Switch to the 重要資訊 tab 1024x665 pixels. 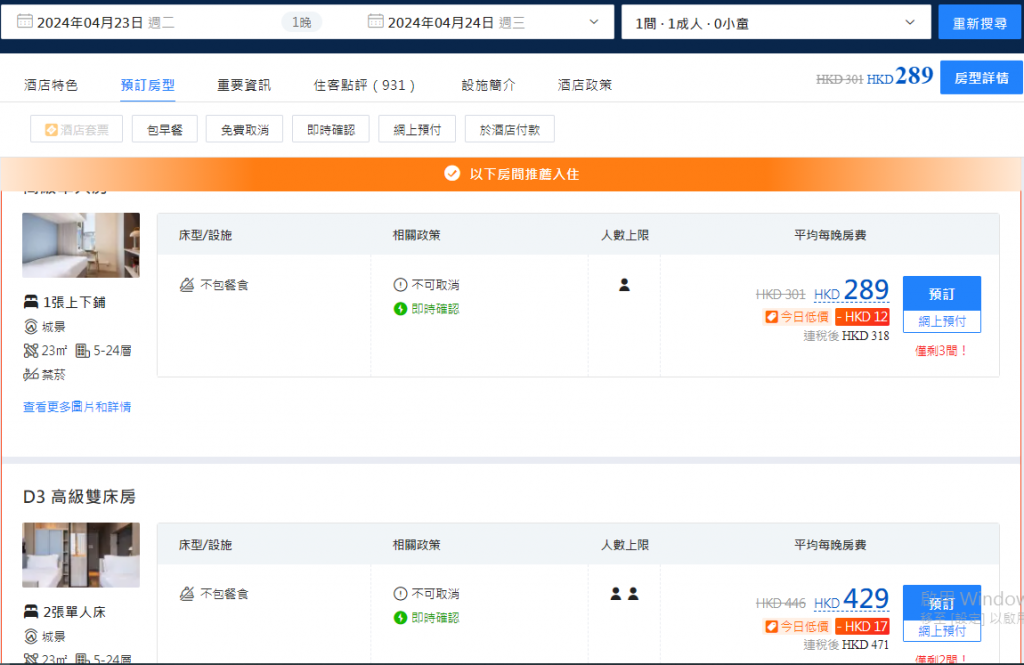244,85
